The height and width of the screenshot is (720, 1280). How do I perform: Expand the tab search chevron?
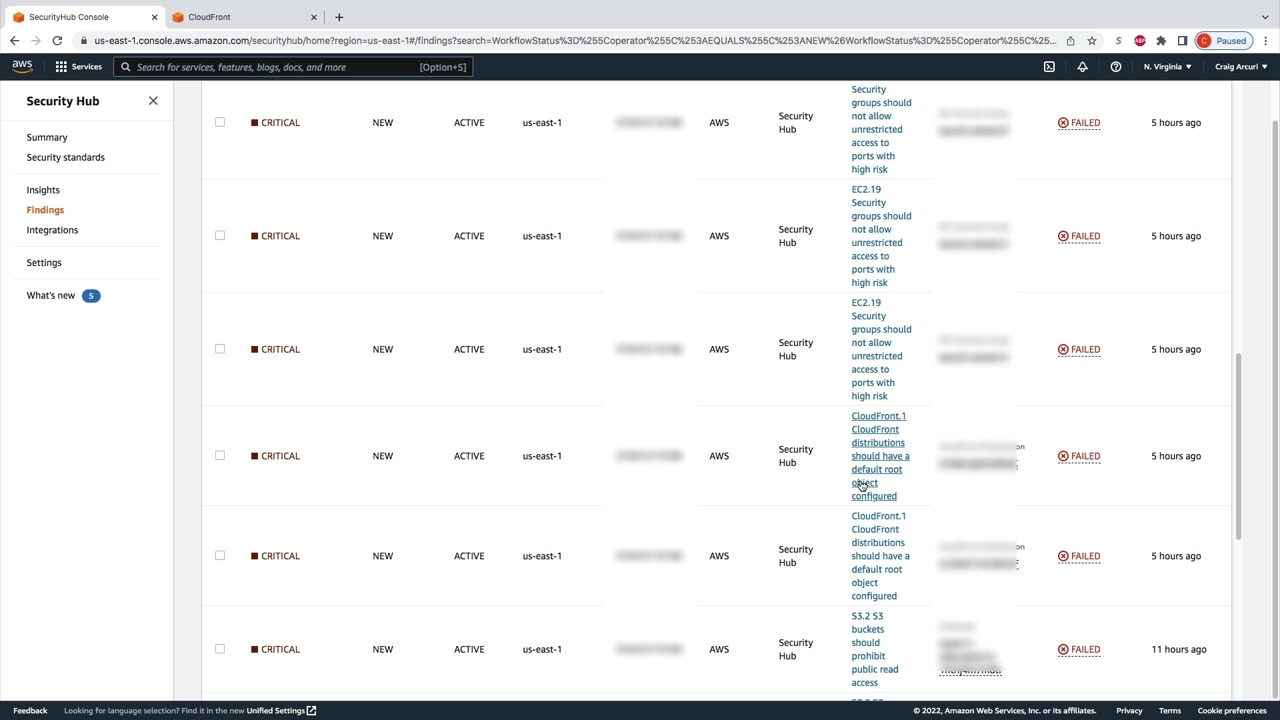point(1266,17)
